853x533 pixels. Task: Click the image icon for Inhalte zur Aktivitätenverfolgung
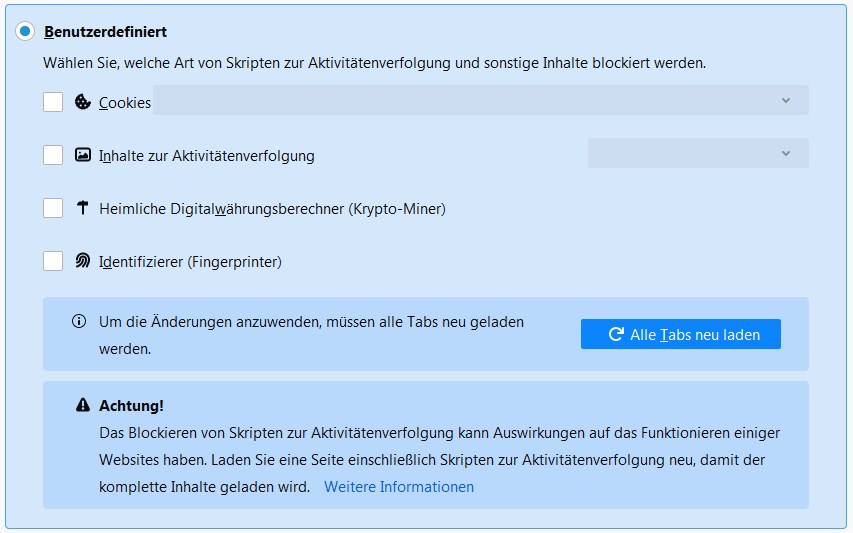(83, 155)
